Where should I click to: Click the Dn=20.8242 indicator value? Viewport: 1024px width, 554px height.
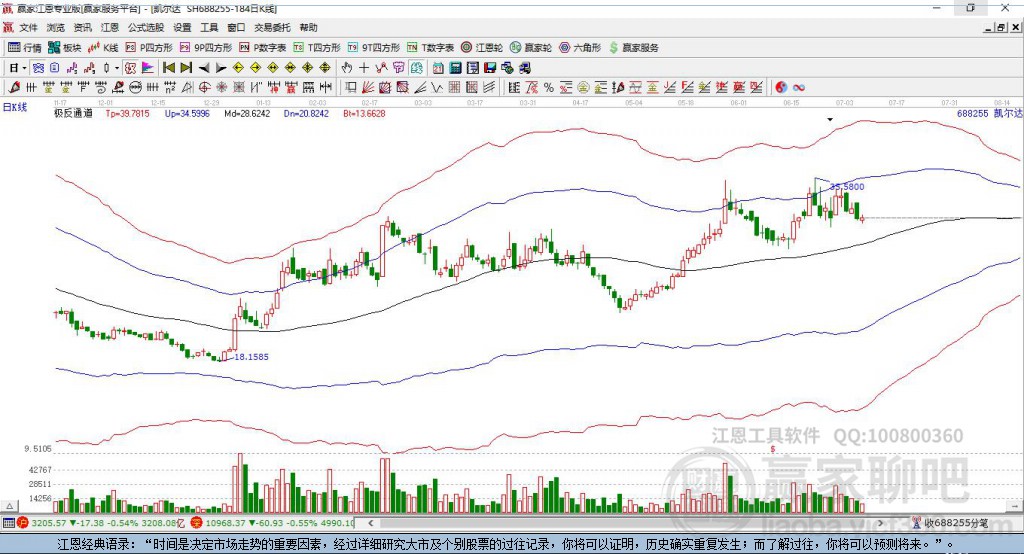pyautogui.click(x=306, y=113)
